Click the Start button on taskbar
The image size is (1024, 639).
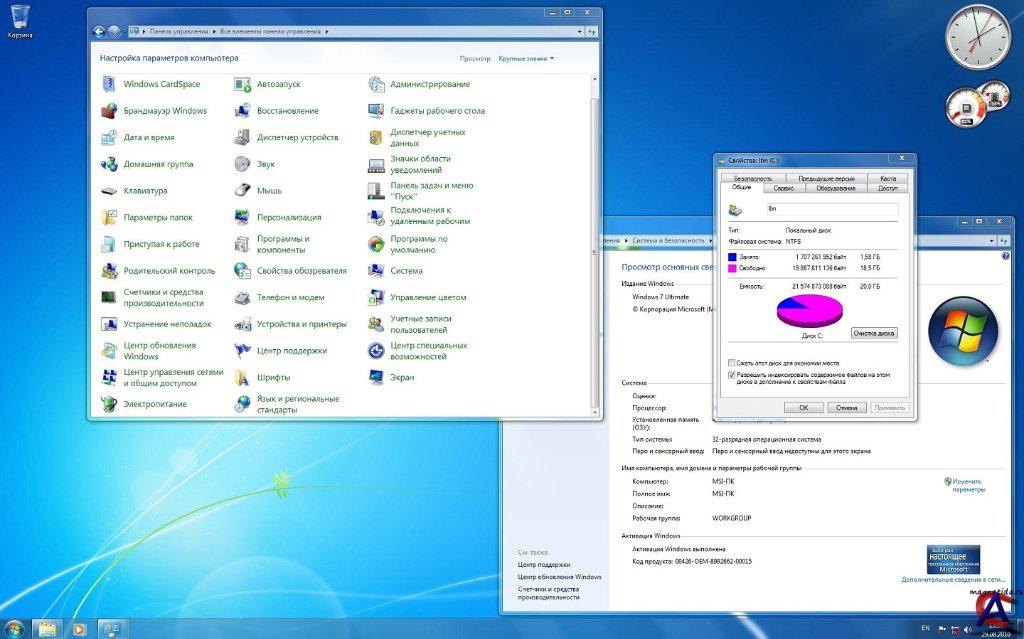pyautogui.click(x=13, y=629)
